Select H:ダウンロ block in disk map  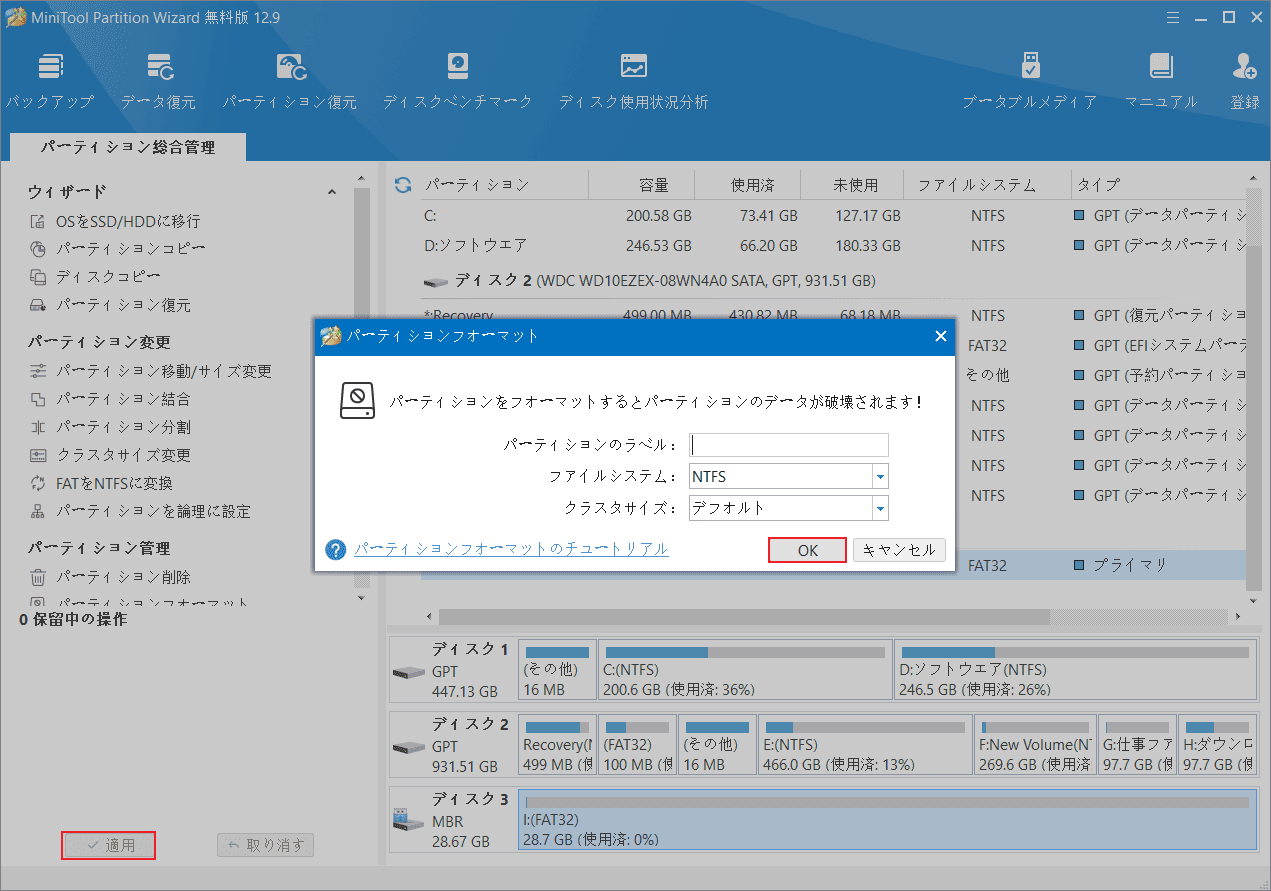(x=1217, y=744)
